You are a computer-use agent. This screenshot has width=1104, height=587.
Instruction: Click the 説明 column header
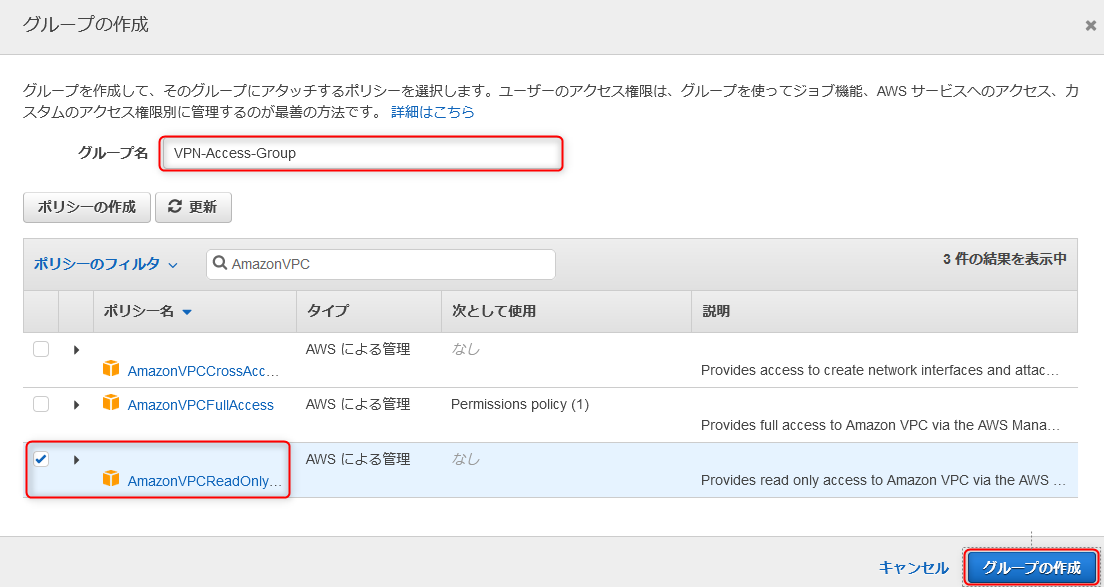click(x=715, y=311)
